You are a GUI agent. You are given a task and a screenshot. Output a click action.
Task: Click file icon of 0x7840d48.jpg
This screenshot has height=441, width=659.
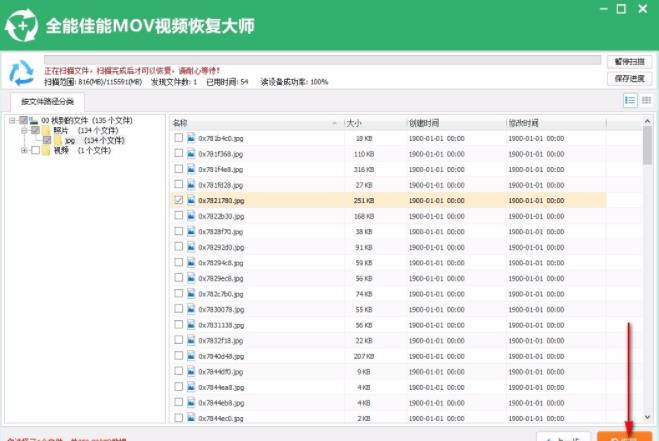click(x=191, y=356)
